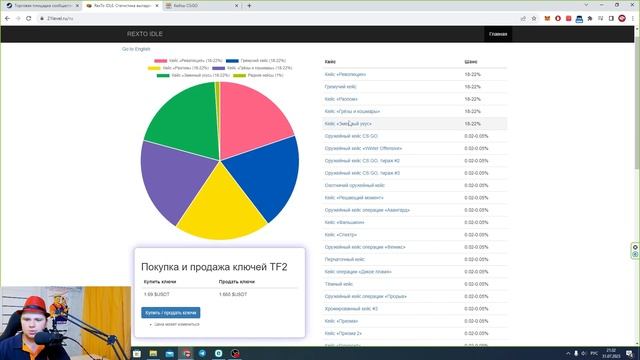Open Кейс «Решающий момент» link

pyautogui.click(x=354, y=198)
